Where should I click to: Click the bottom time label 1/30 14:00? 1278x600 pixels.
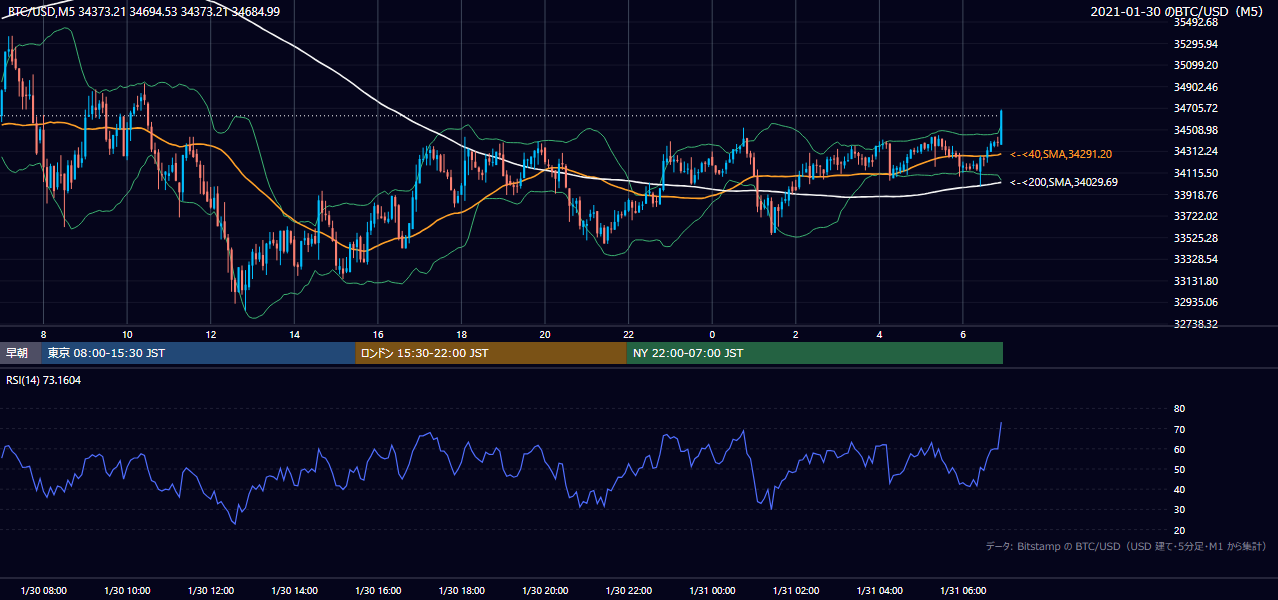coord(294,590)
